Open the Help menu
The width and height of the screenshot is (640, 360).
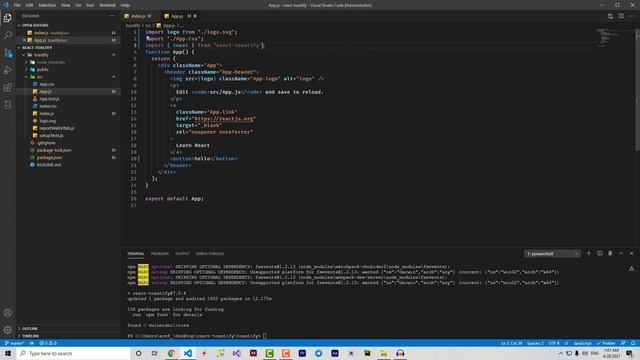coord(125,5)
